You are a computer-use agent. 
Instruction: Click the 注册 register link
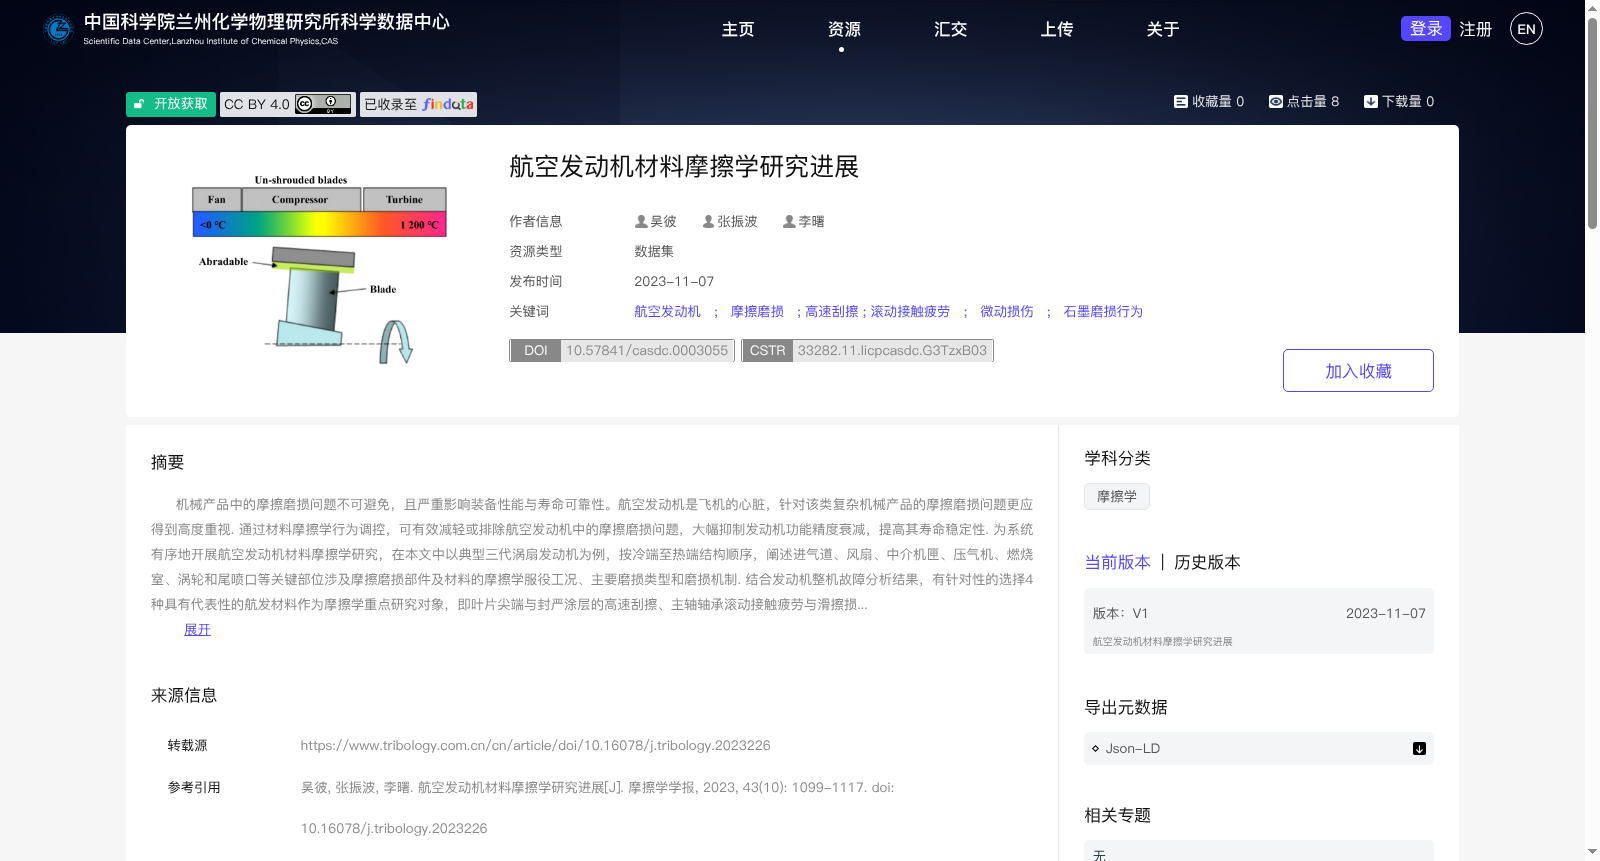click(1475, 29)
